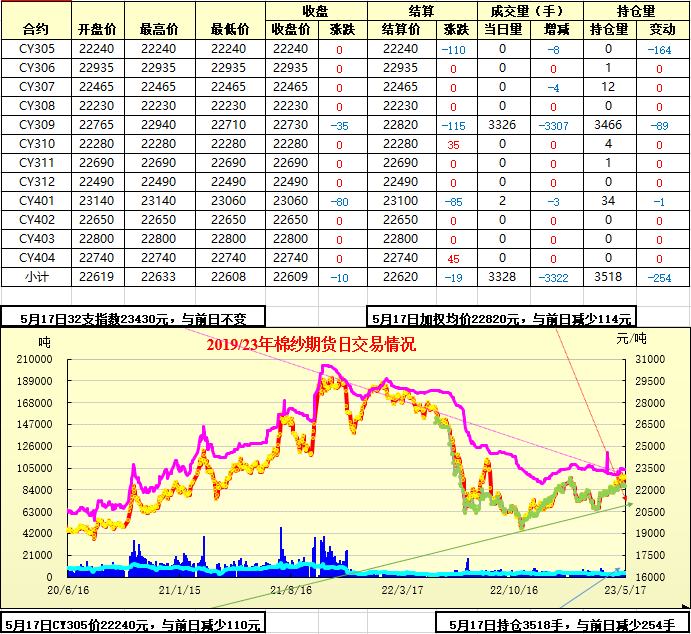
Task: Select CY309 当日量 cell showing 3326
Action: 502,125
